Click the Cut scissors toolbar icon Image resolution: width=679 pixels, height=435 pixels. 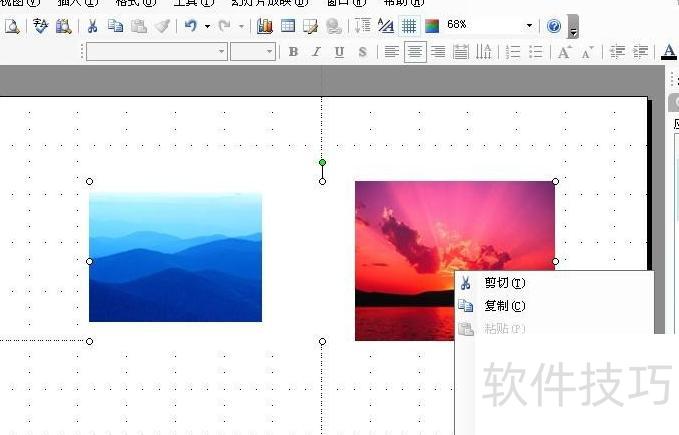pyautogui.click(x=92, y=26)
